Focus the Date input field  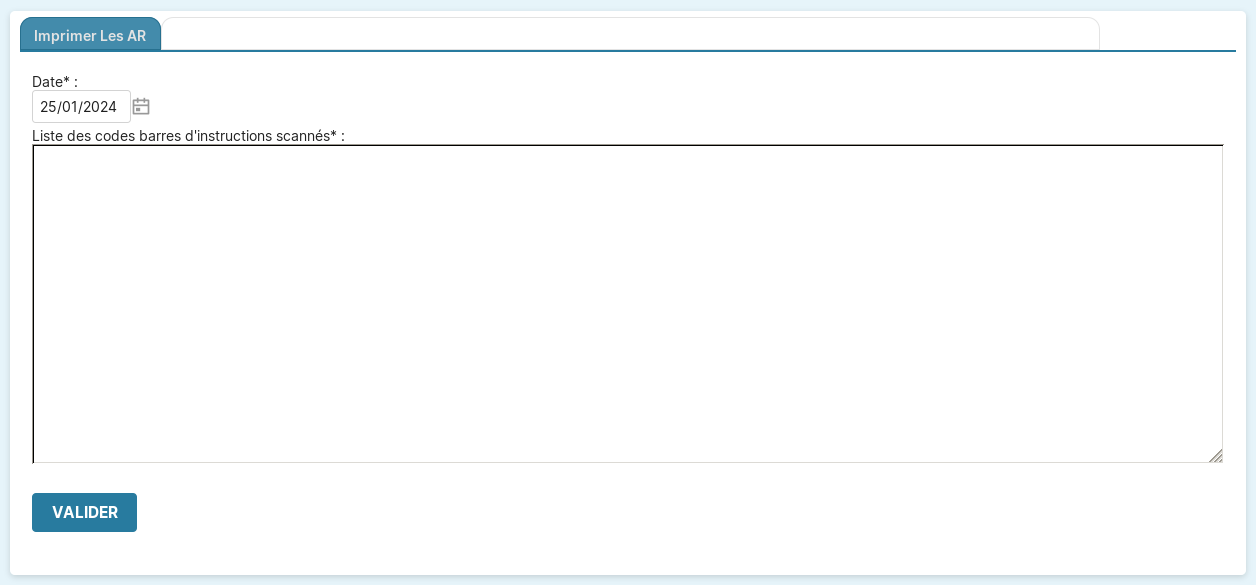(81, 107)
